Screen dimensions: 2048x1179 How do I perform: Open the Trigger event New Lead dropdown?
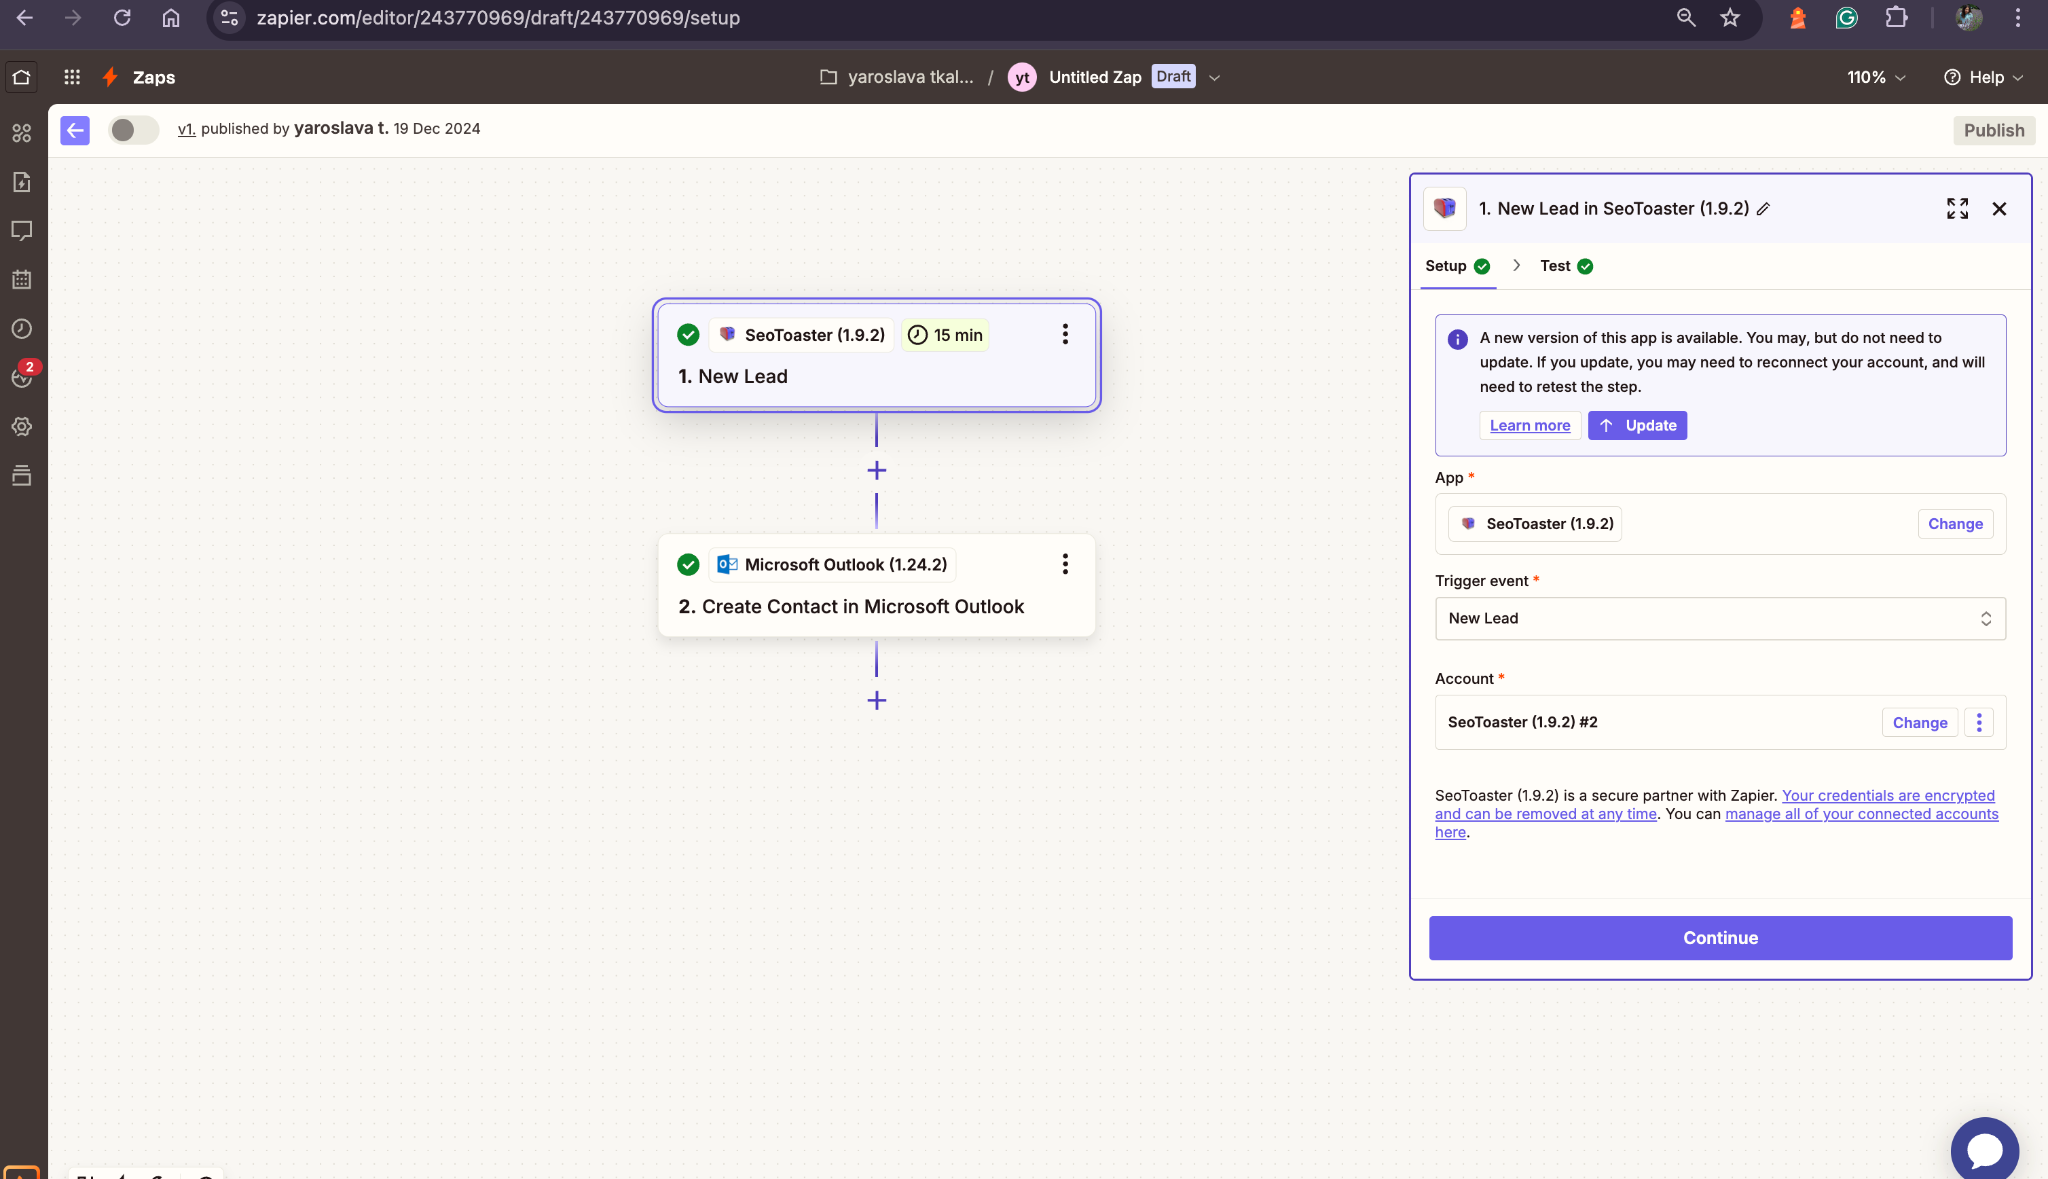[x=1720, y=618]
